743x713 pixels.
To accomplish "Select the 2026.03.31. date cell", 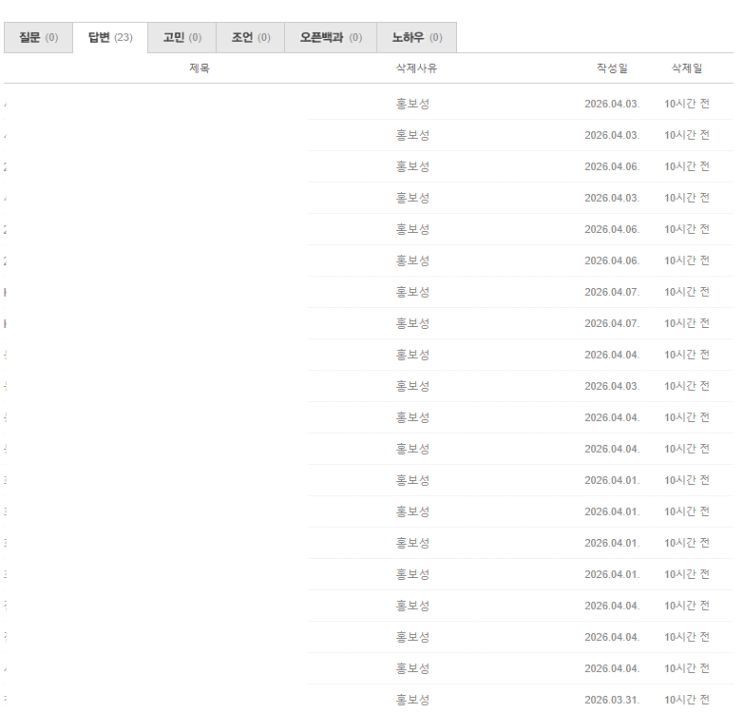I will [612, 700].
